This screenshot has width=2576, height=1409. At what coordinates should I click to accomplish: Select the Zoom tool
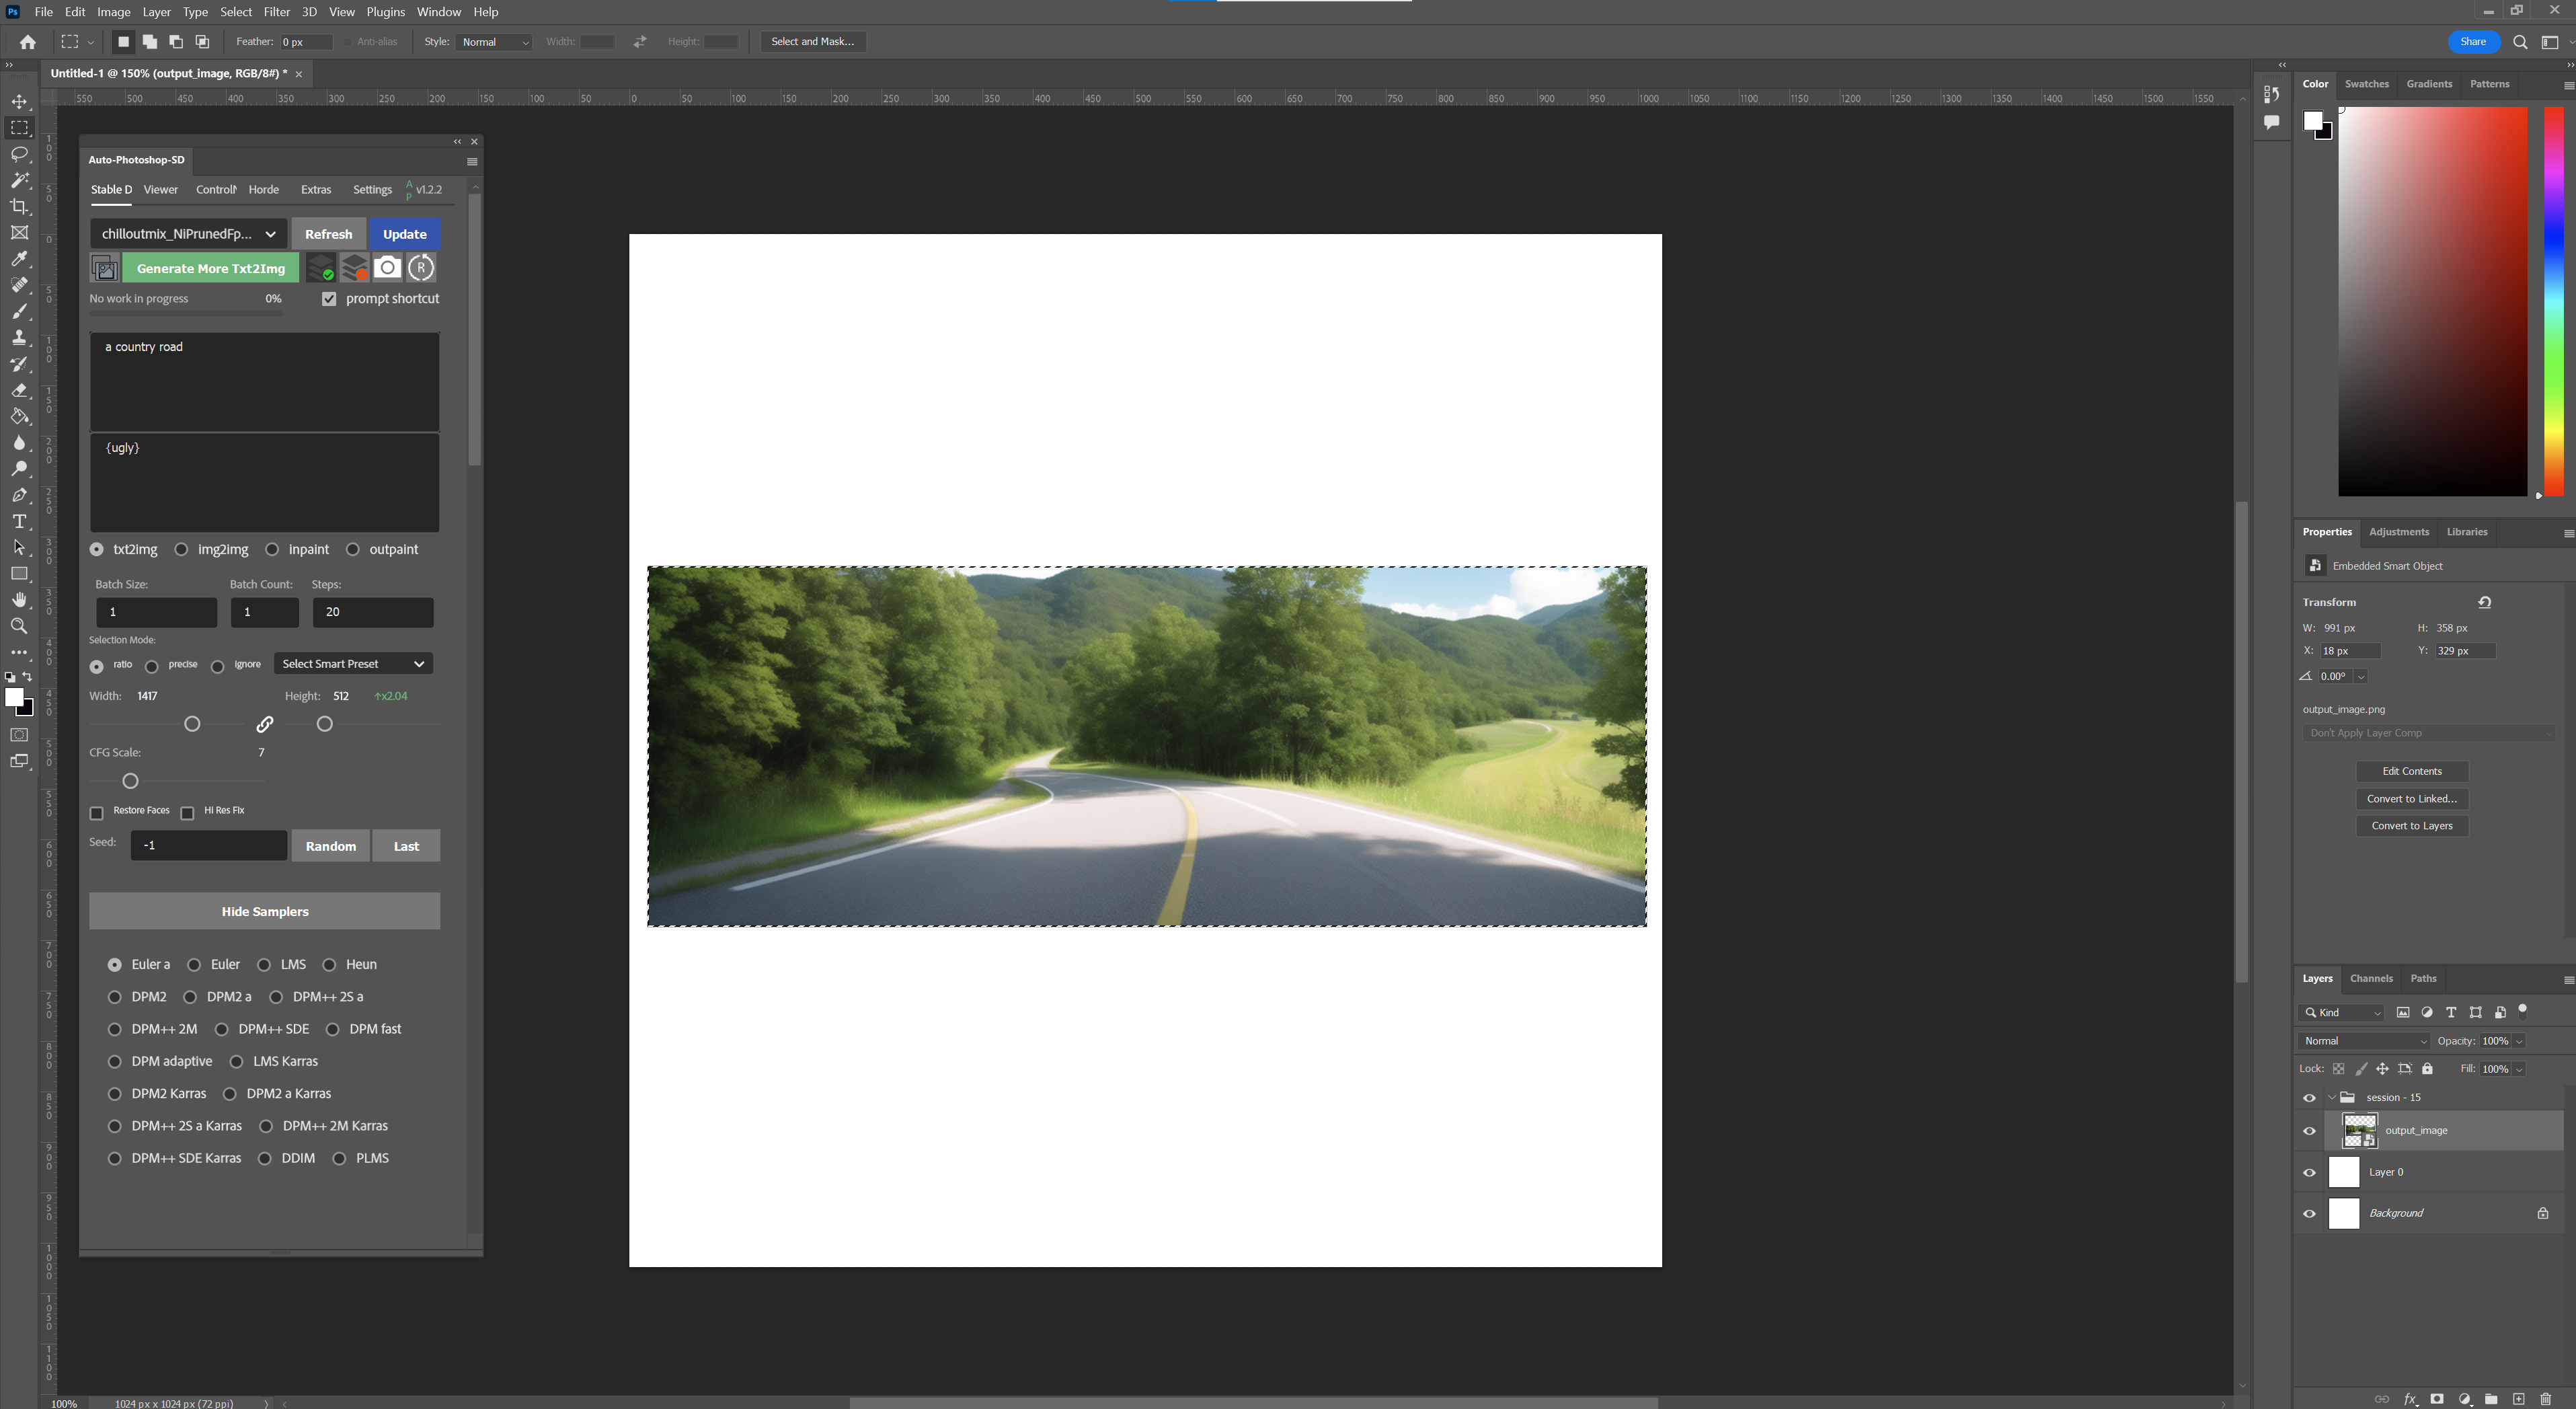(x=19, y=626)
